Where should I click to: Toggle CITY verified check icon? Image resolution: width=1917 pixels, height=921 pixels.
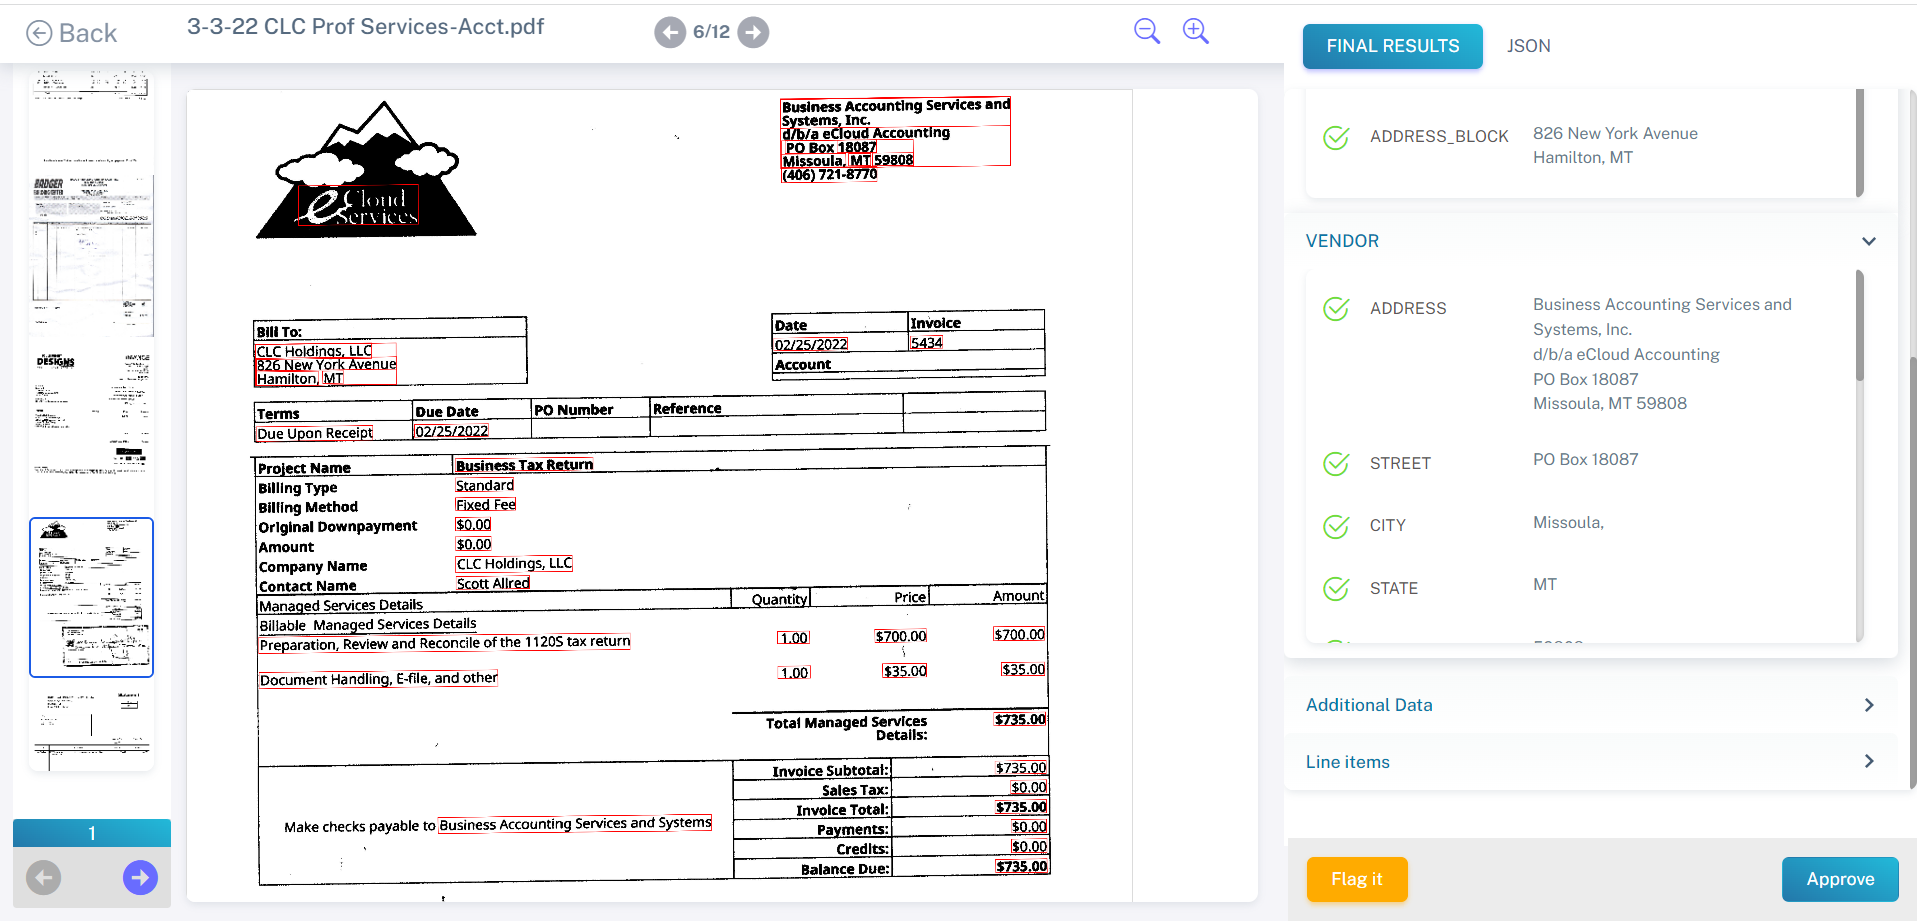[1336, 526]
